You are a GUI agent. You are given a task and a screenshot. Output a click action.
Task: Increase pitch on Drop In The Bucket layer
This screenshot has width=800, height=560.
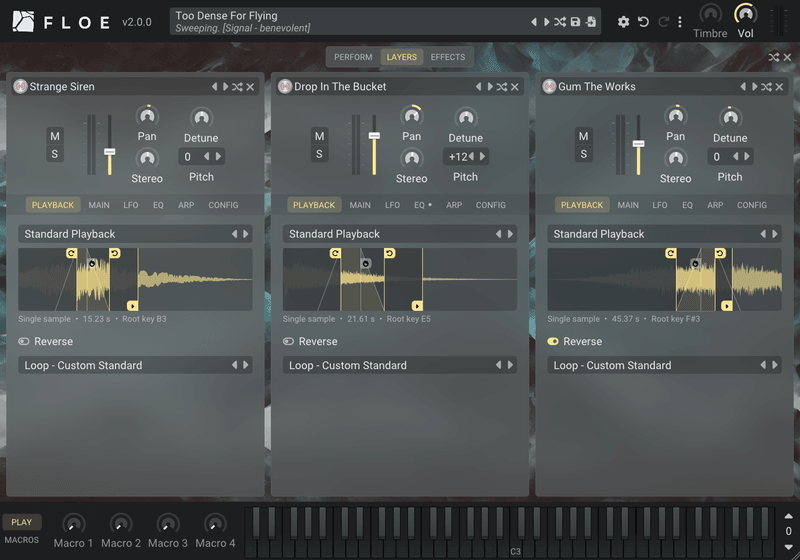coord(483,156)
